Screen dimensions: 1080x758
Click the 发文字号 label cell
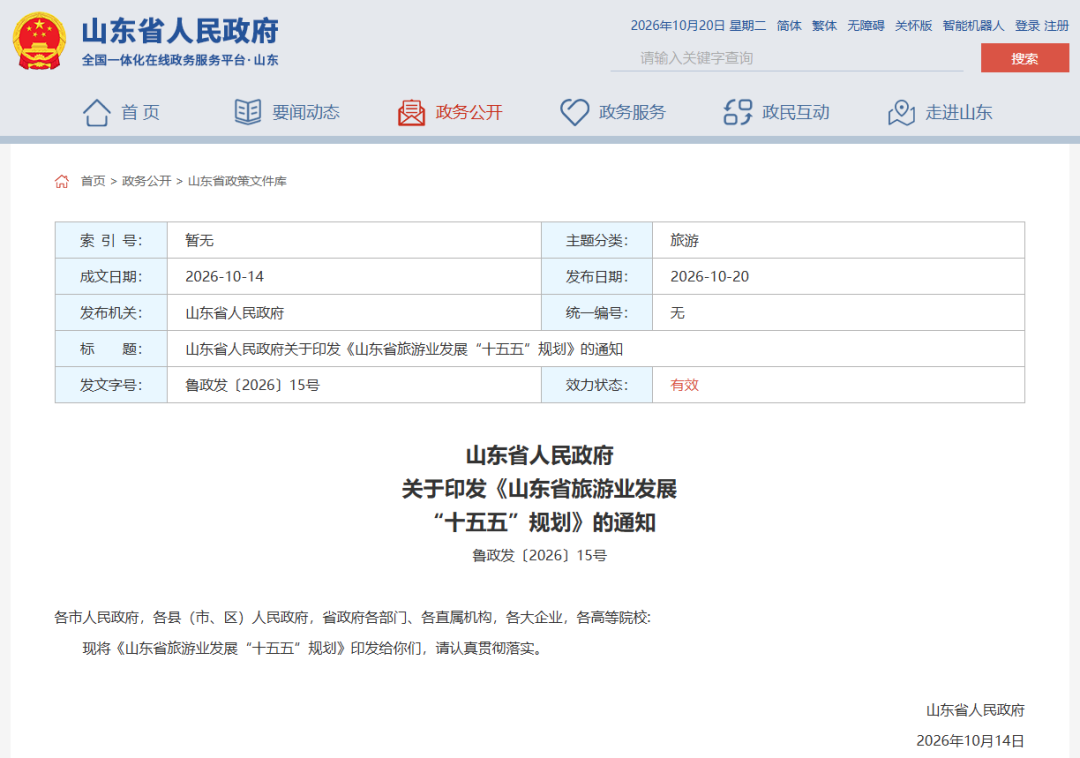pyautogui.click(x=111, y=385)
